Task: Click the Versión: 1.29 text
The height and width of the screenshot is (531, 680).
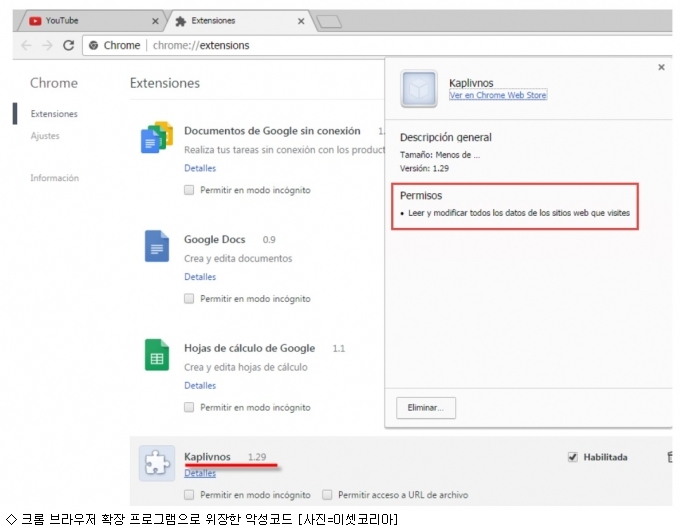Action: [424, 168]
